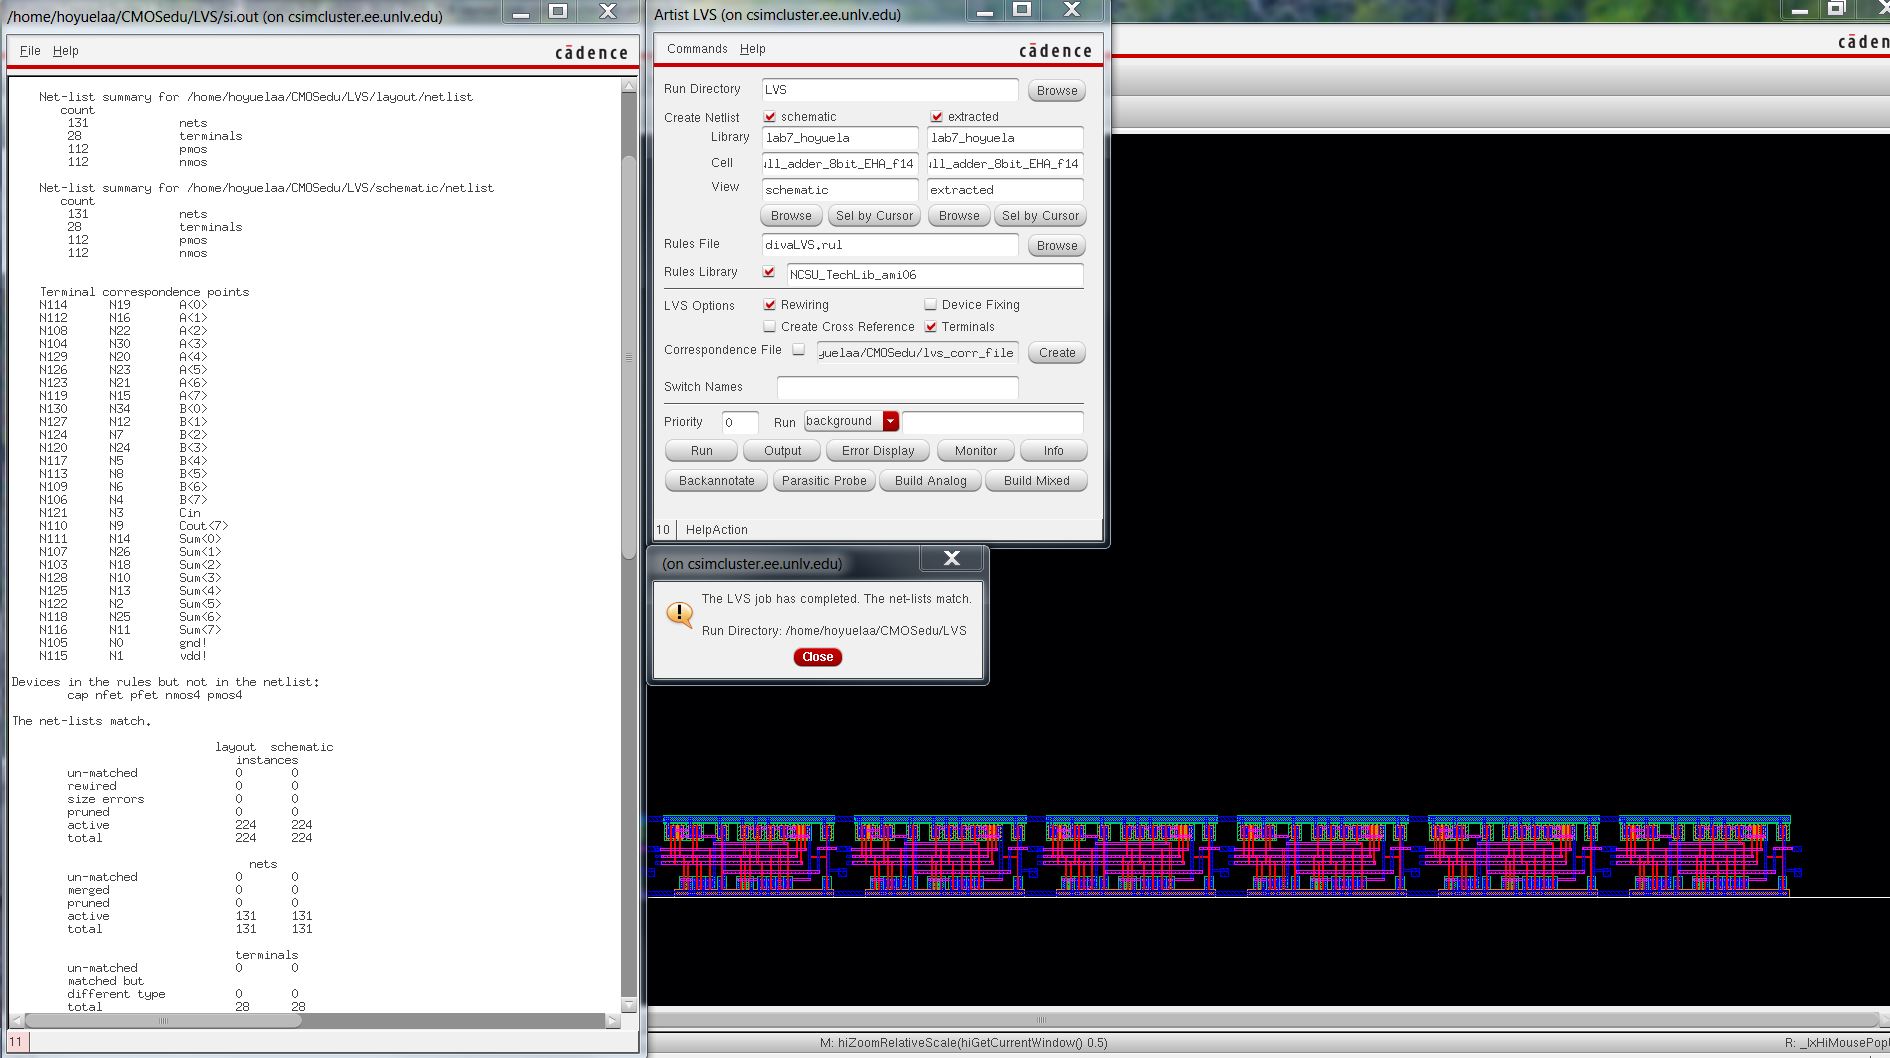Click the si.out scroll-up arrow
1890x1058 pixels.
pos(629,87)
